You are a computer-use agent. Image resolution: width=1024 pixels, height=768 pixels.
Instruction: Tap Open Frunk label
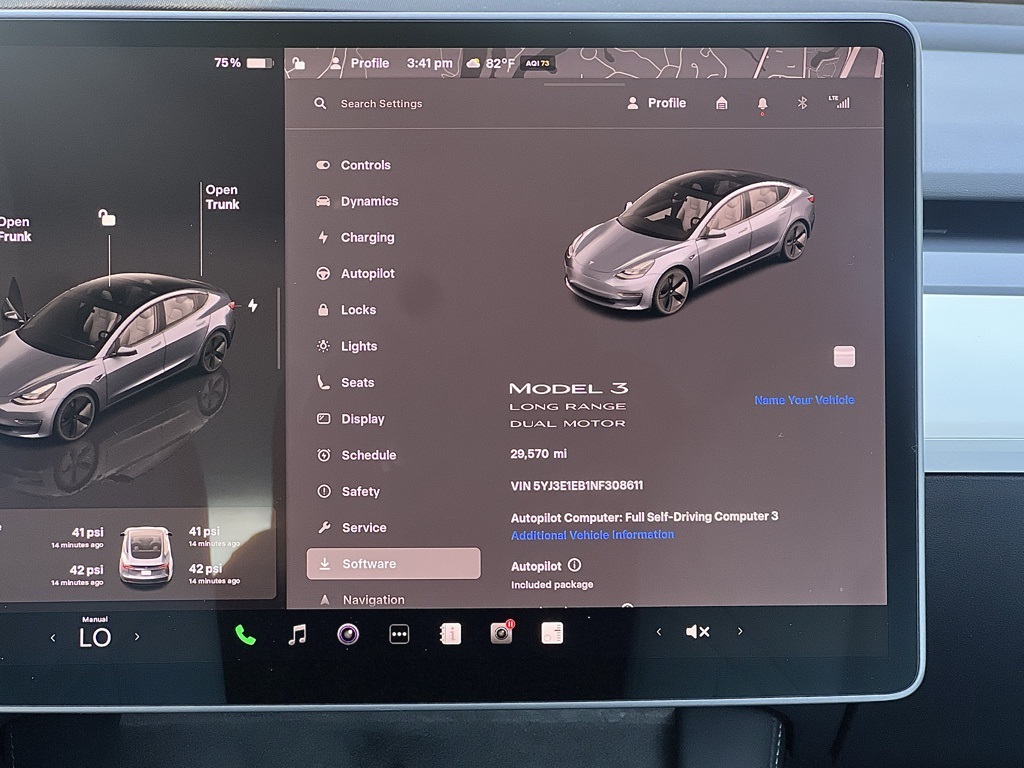point(14,229)
